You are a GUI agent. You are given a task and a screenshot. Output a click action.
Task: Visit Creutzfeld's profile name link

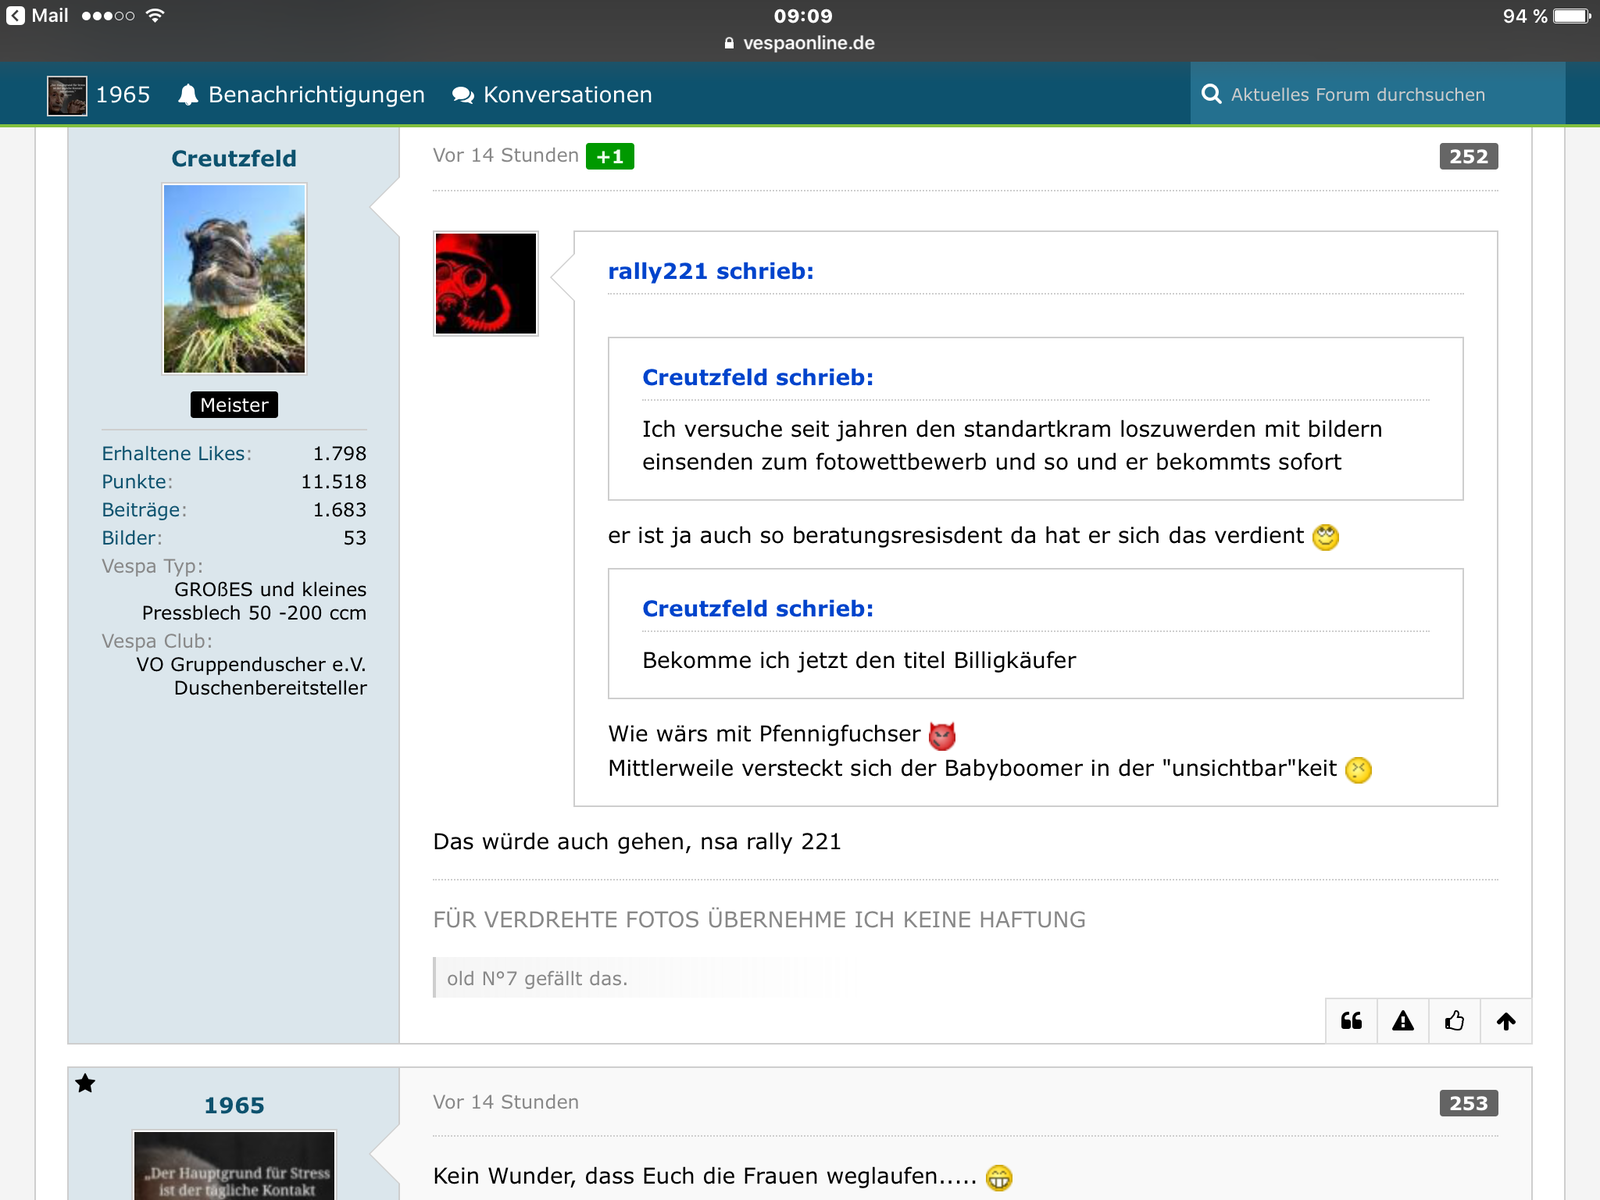pyautogui.click(x=234, y=159)
